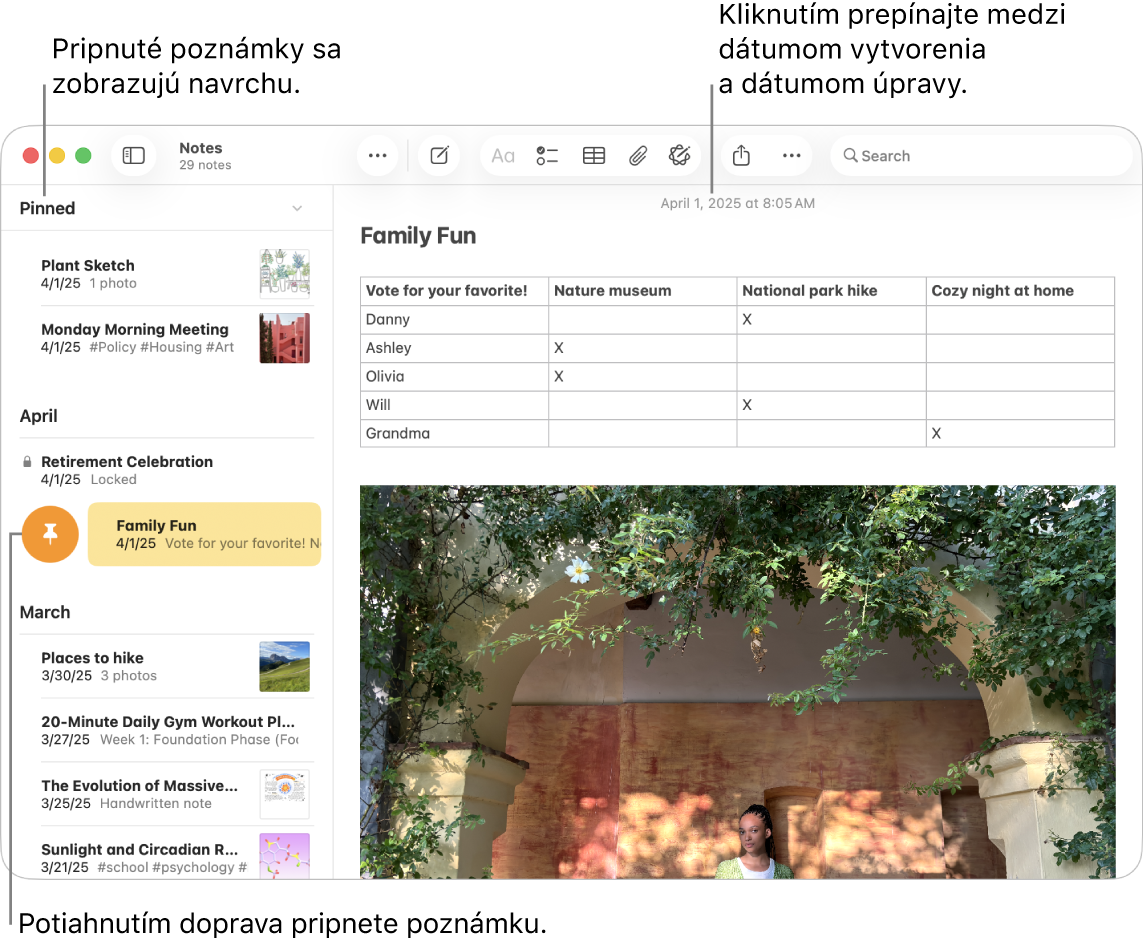The height and width of the screenshot is (942, 1144).
Task: Insert a checklist using the checklist icon
Action: point(547,156)
